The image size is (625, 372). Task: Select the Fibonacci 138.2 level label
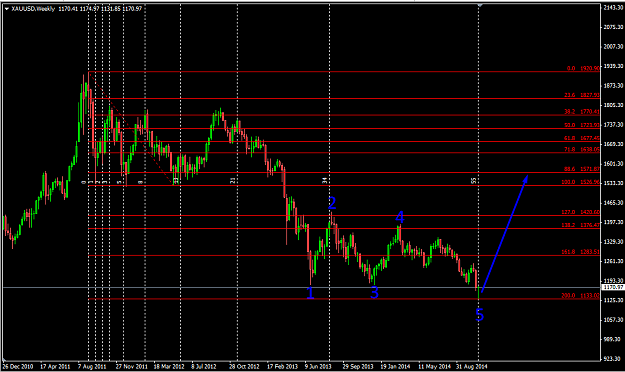tap(581, 225)
